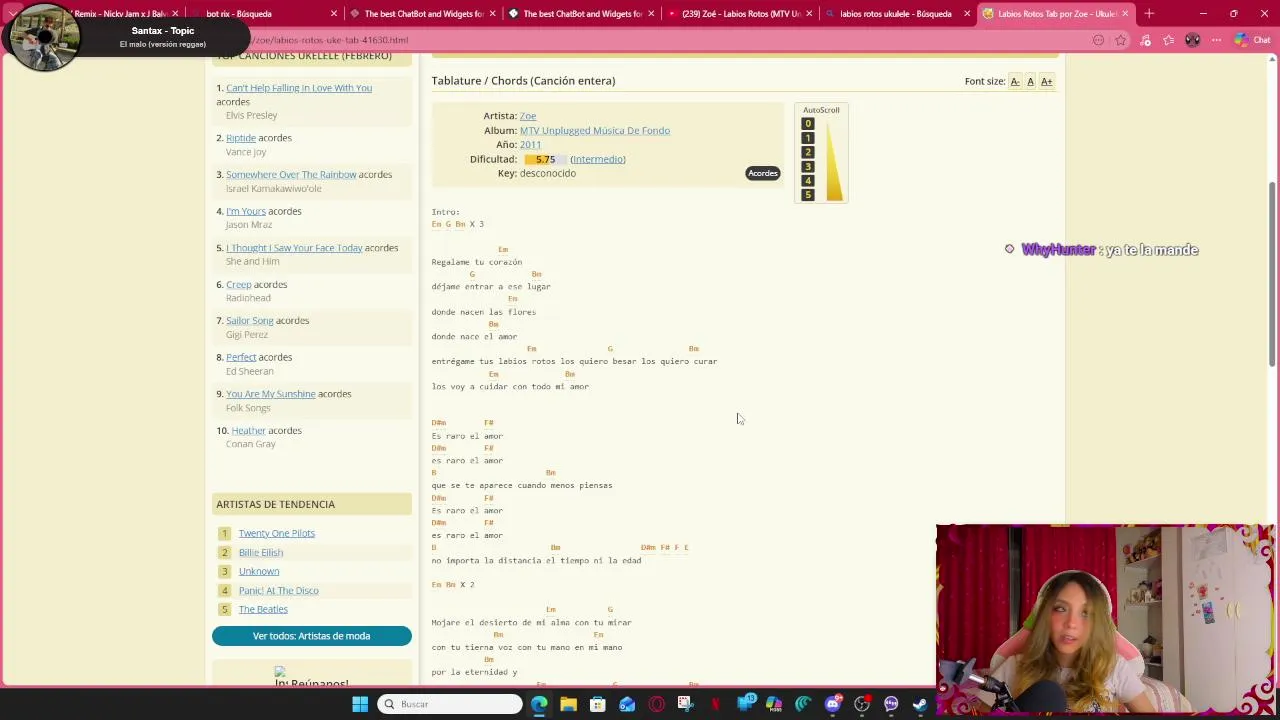1280x720 pixels.
Task: Click the page vertical scrollbar
Action: coord(1273,274)
